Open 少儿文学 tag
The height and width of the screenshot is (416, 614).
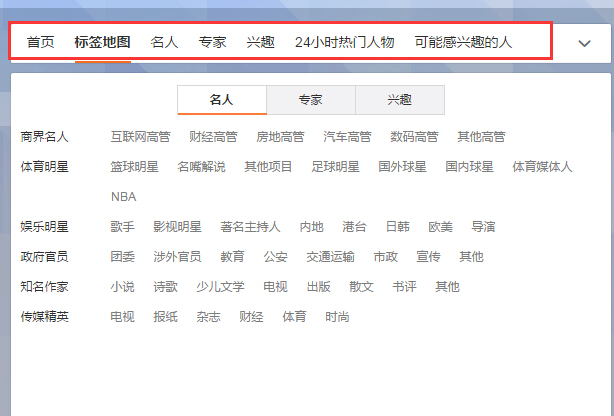[x=220, y=287]
